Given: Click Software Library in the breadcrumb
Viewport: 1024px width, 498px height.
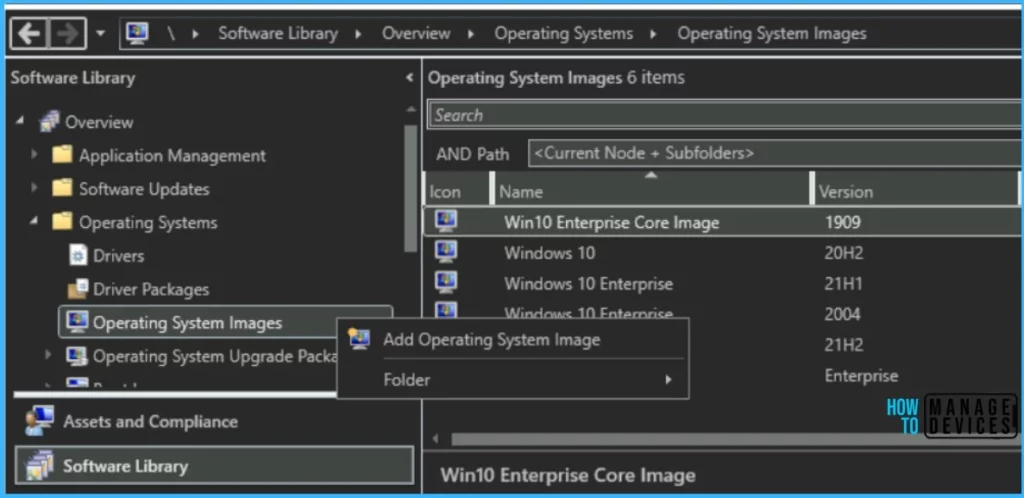Looking at the screenshot, I should pos(278,34).
